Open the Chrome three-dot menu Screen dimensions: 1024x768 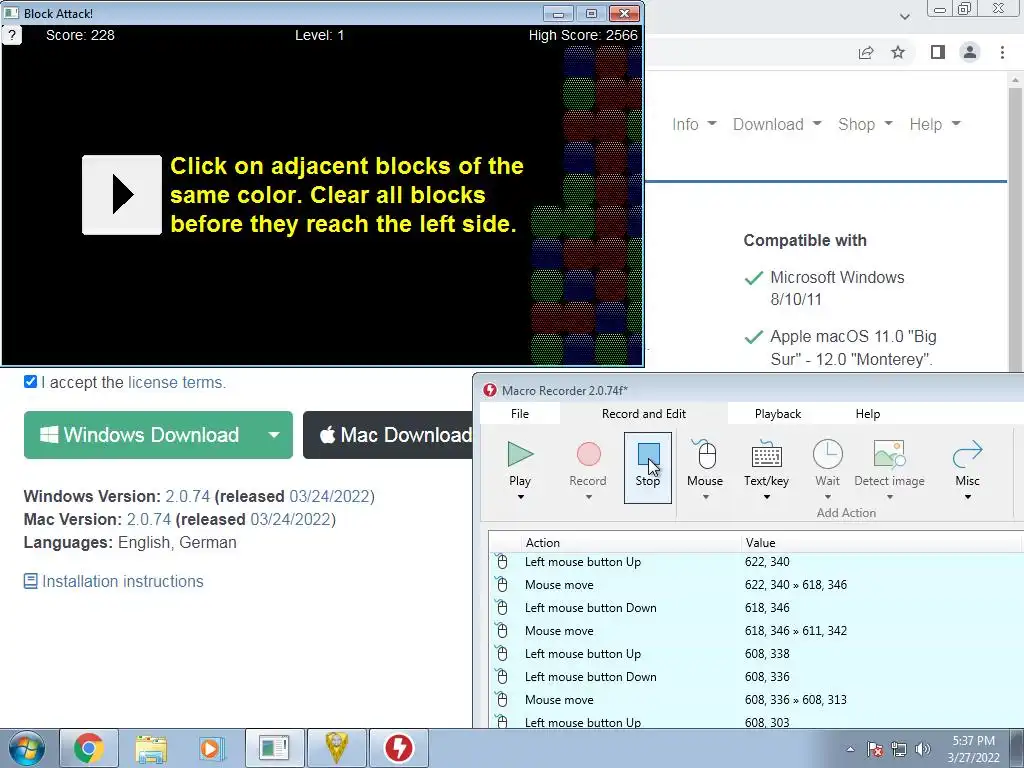[1002, 52]
